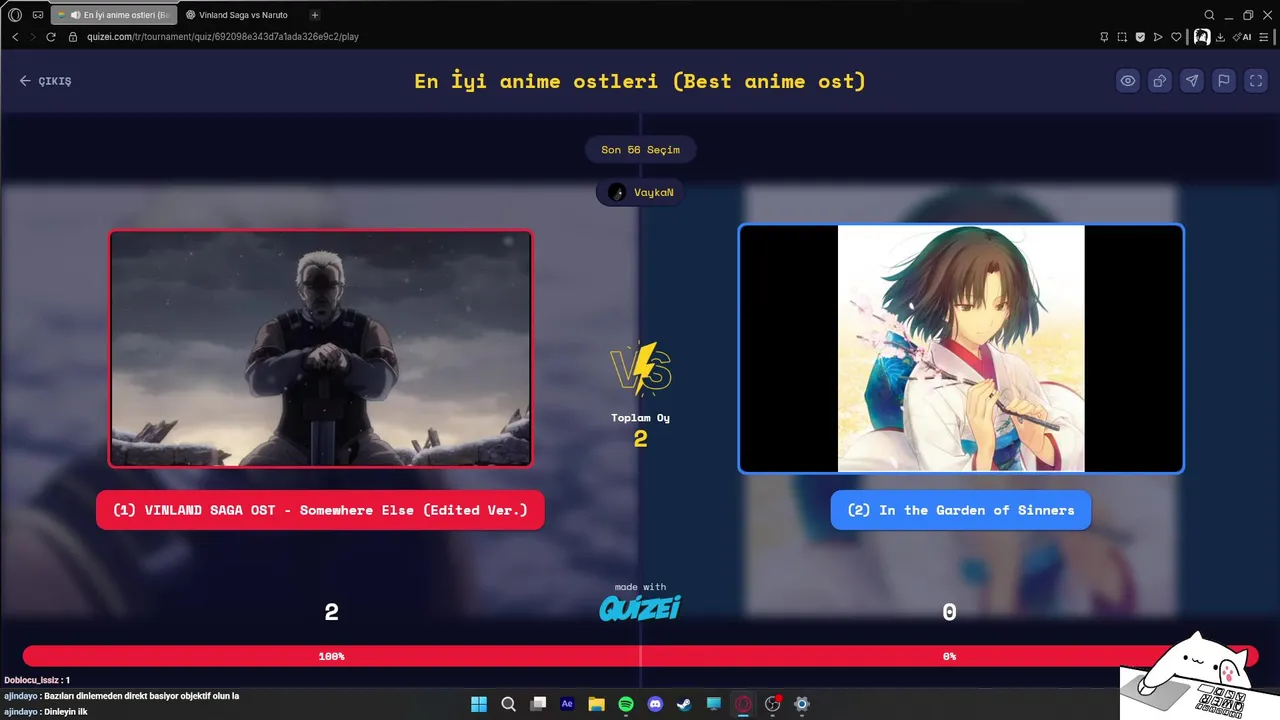This screenshot has width=1280, height=720.
Task: Open the VaykaN creator profile chip
Action: pos(640,192)
